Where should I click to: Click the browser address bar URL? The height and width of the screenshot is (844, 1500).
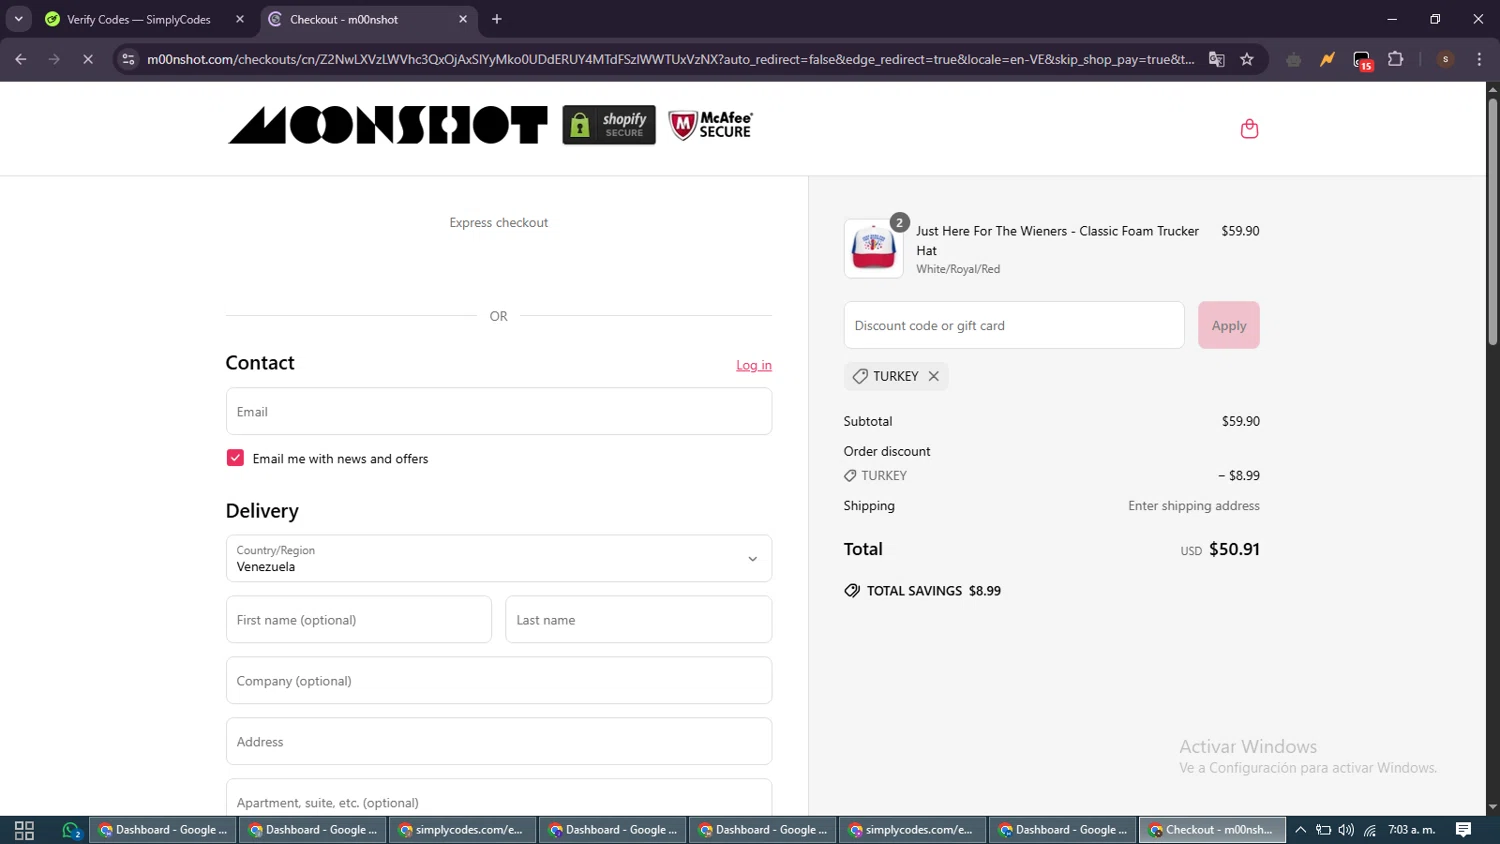[670, 59]
